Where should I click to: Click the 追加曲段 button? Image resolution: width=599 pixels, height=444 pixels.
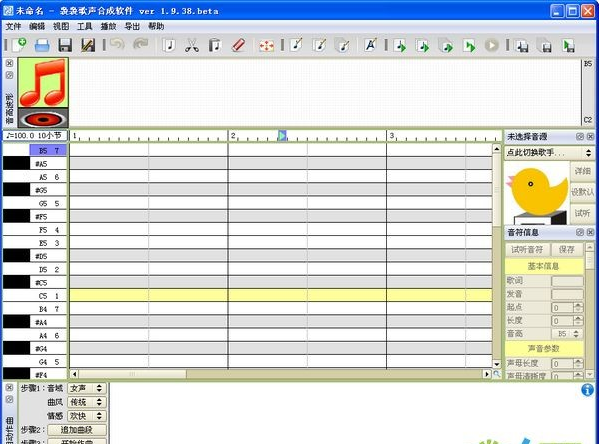coord(77,430)
